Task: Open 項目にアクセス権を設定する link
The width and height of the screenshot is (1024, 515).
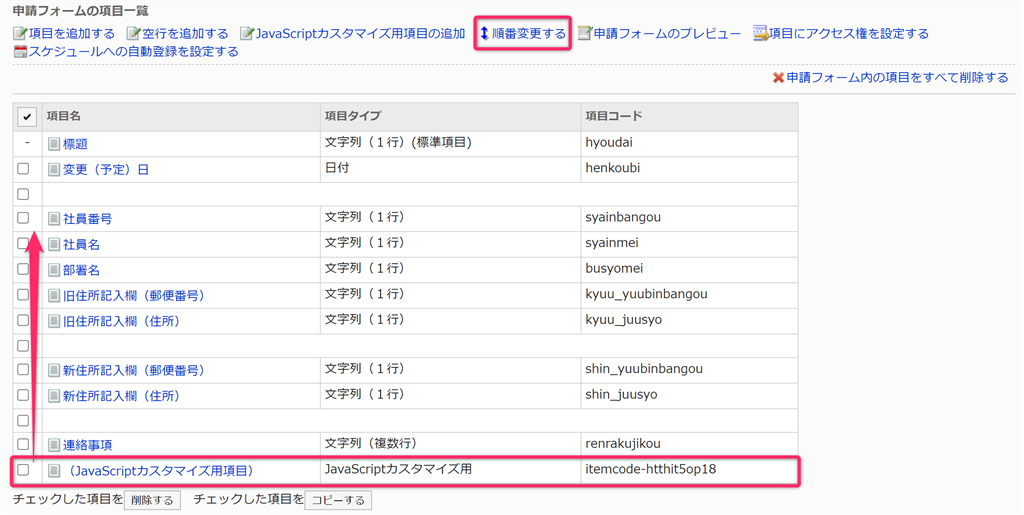Action: pyautogui.click(x=849, y=33)
